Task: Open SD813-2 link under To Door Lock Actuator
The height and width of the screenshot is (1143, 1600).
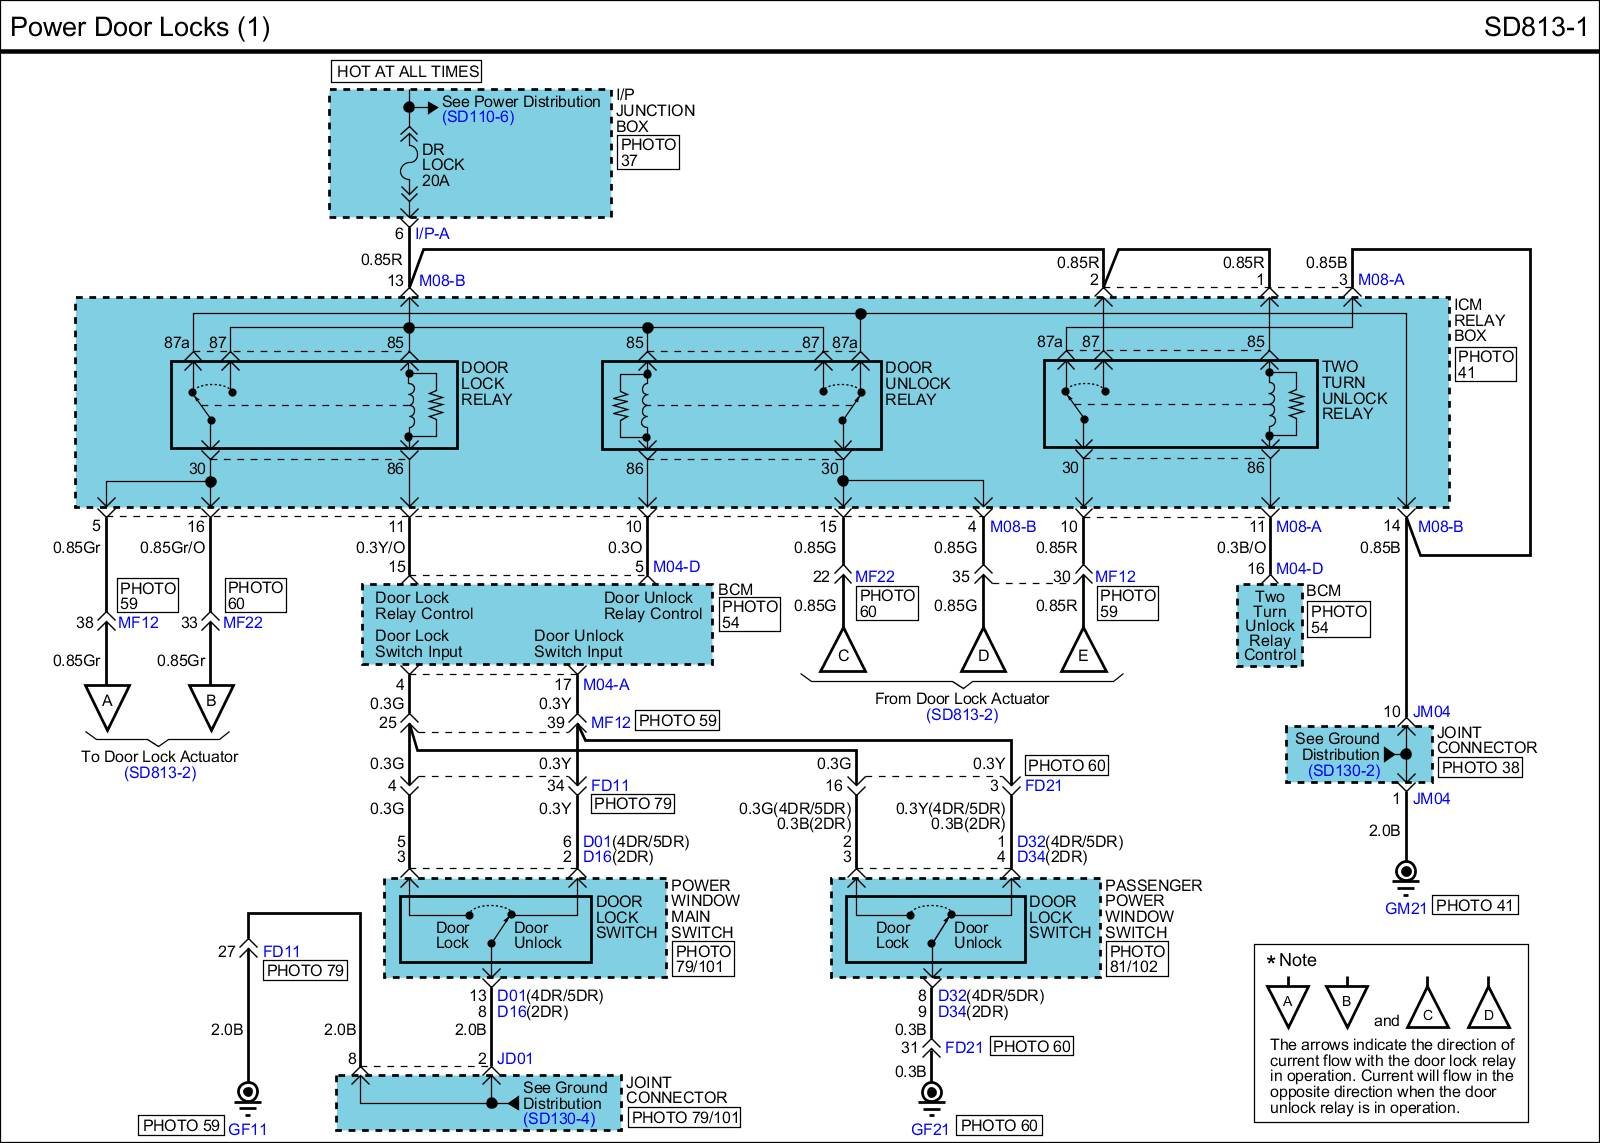Action: coord(160,773)
